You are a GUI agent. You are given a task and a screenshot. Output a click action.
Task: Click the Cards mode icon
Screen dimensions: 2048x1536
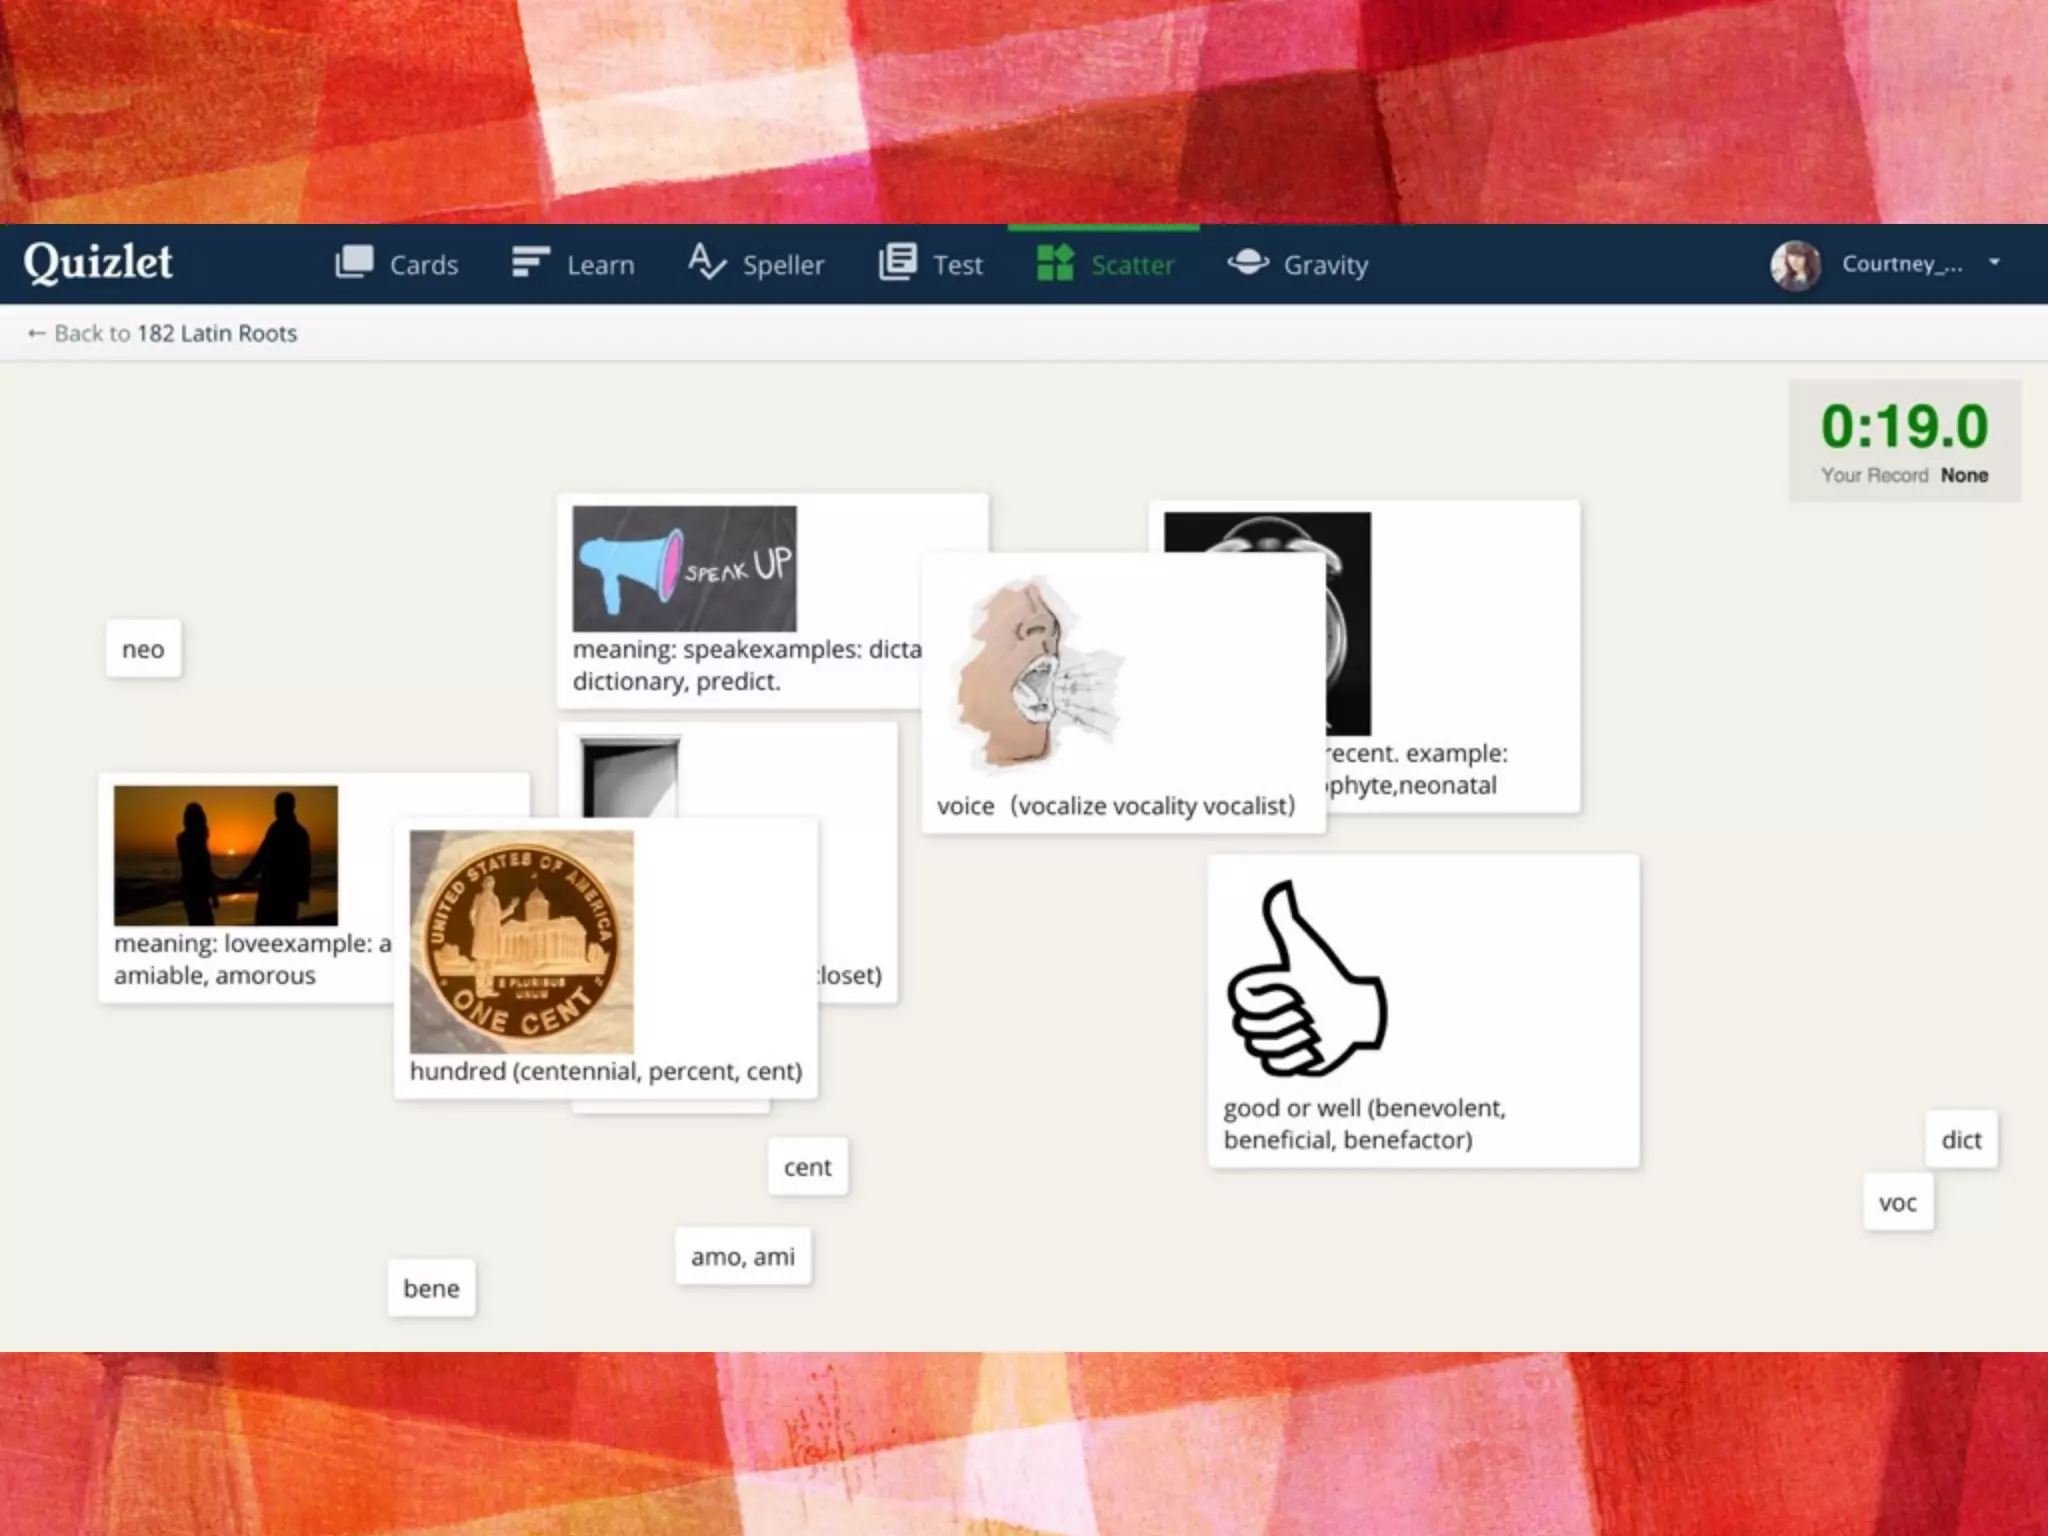coord(354,263)
